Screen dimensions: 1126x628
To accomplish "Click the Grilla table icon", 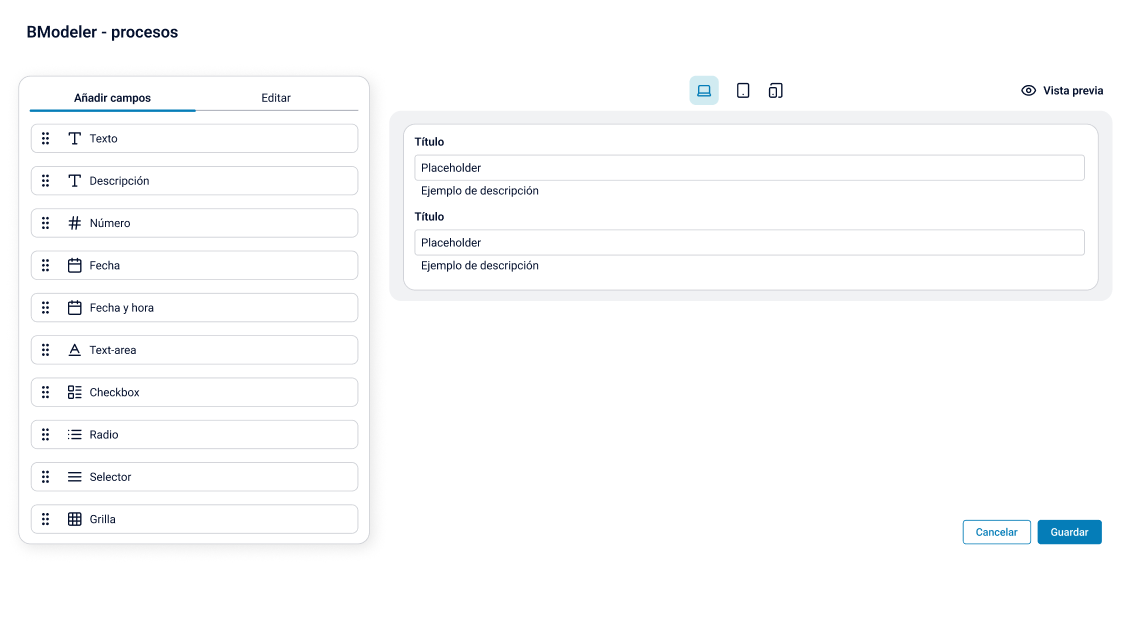I will [x=74, y=519].
